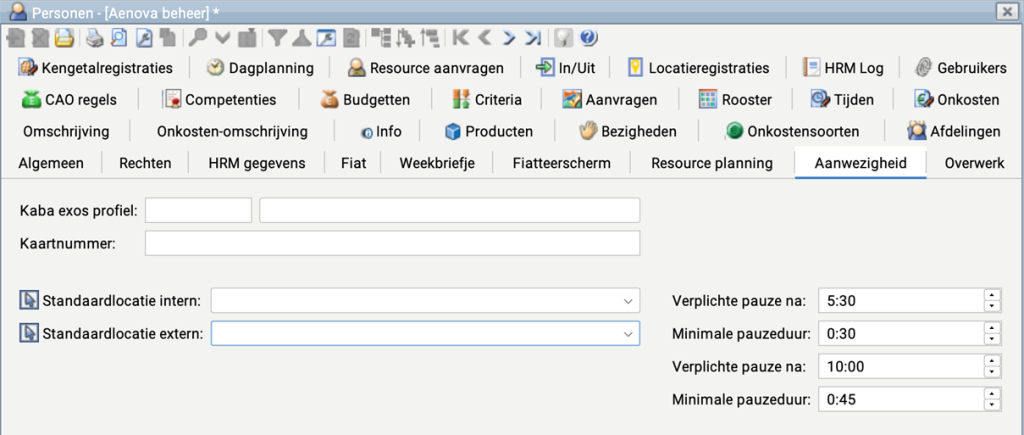Switch to the HRM gegevens tab
The image size is (1024, 435).
point(257,163)
